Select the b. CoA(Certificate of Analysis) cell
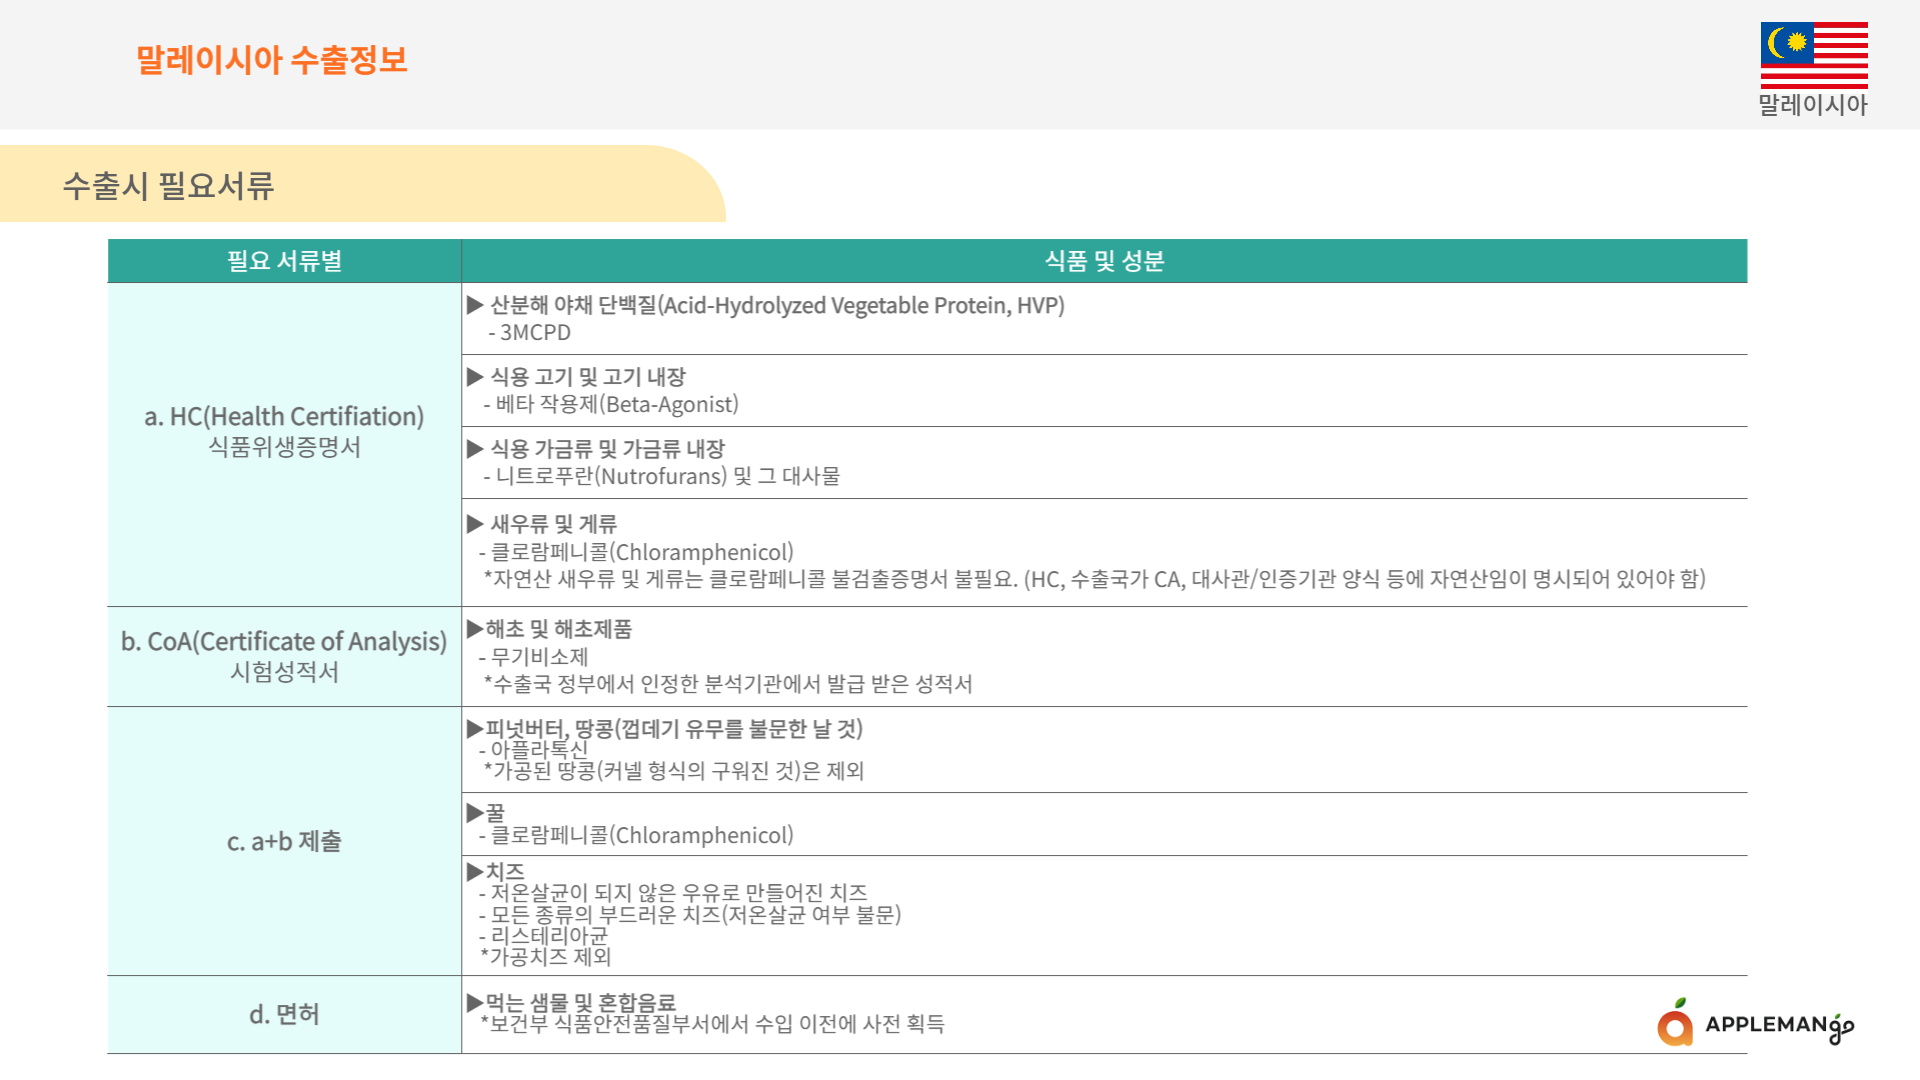The image size is (1920, 1080). (284, 656)
